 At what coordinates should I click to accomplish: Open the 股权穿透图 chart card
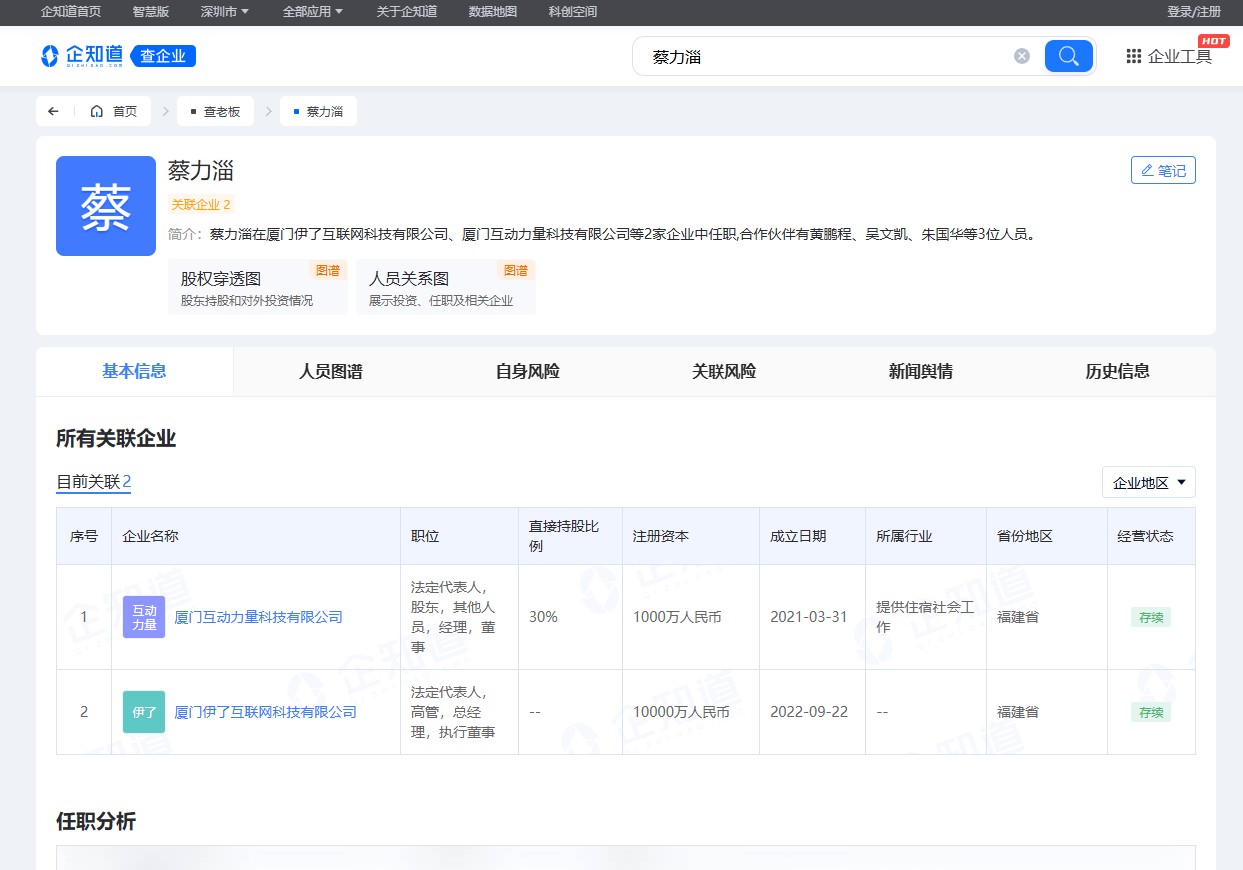257,288
